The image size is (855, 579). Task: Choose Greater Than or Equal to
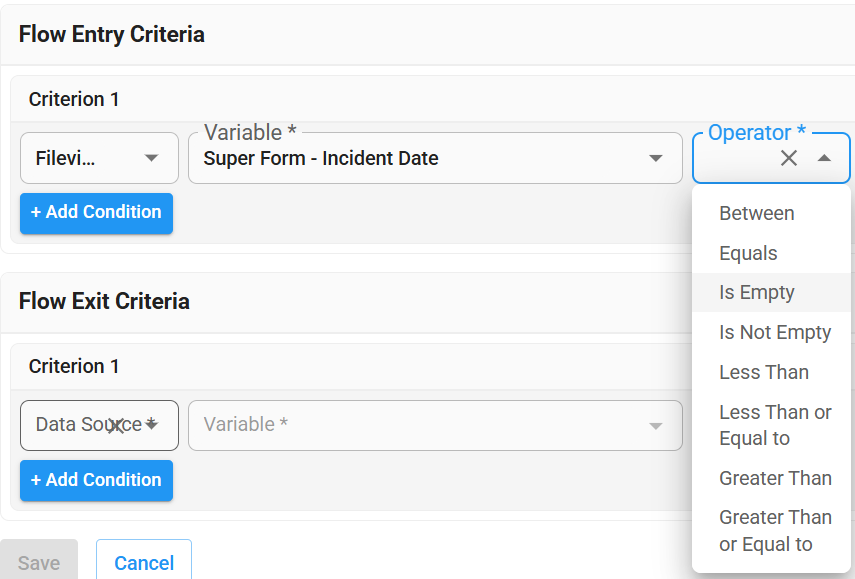click(775, 531)
